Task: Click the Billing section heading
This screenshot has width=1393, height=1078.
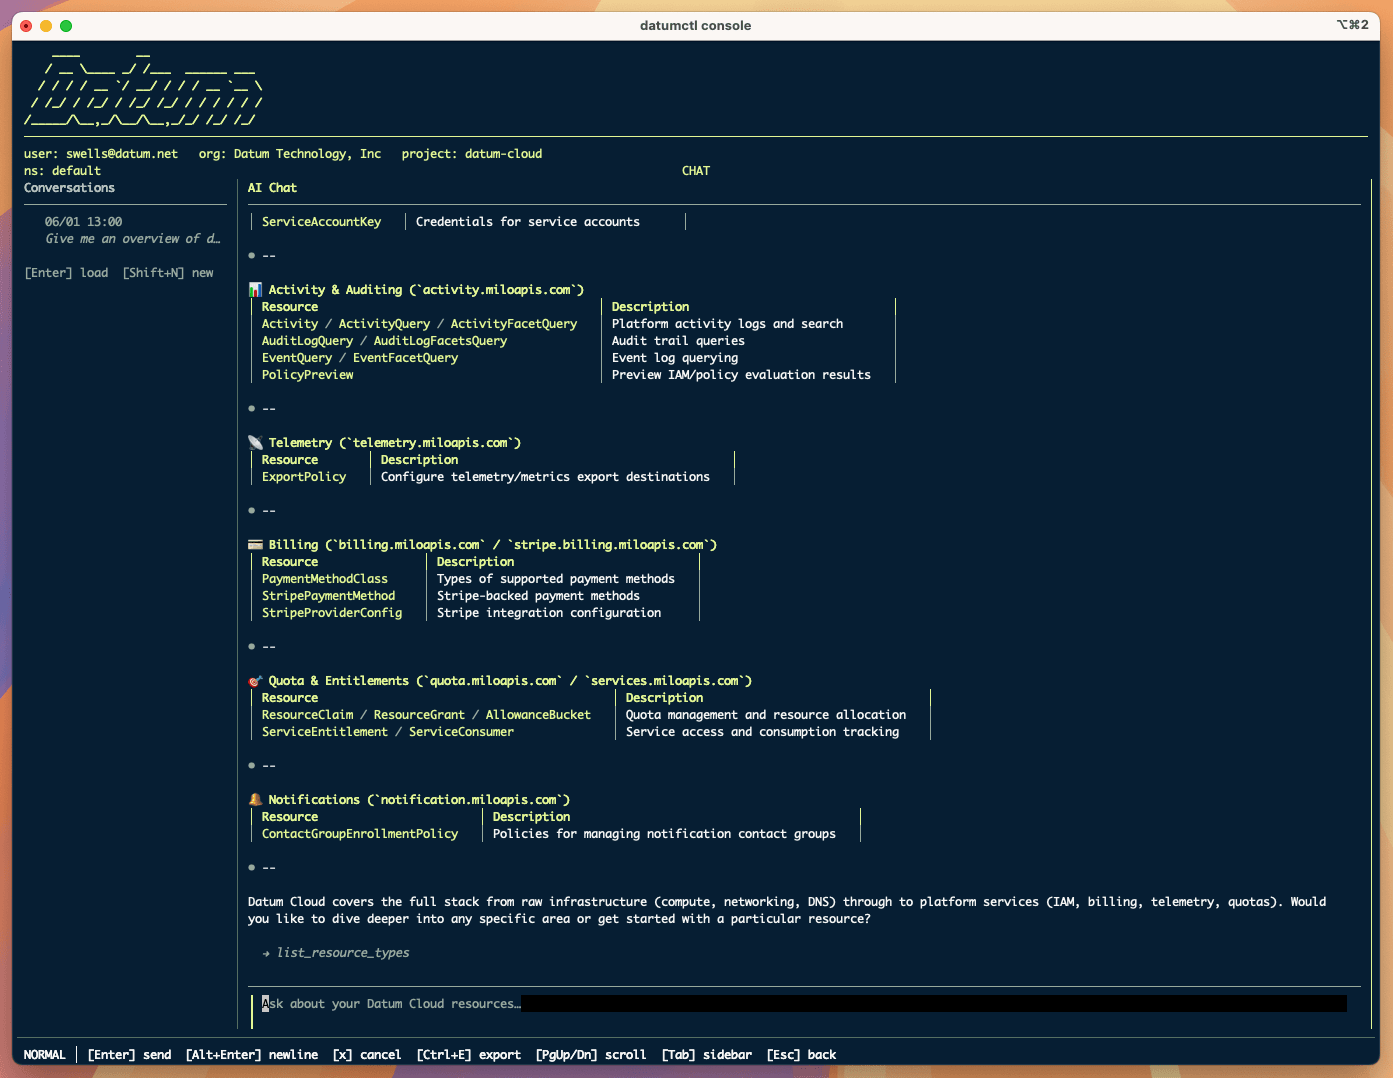Action: coord(493,545)
